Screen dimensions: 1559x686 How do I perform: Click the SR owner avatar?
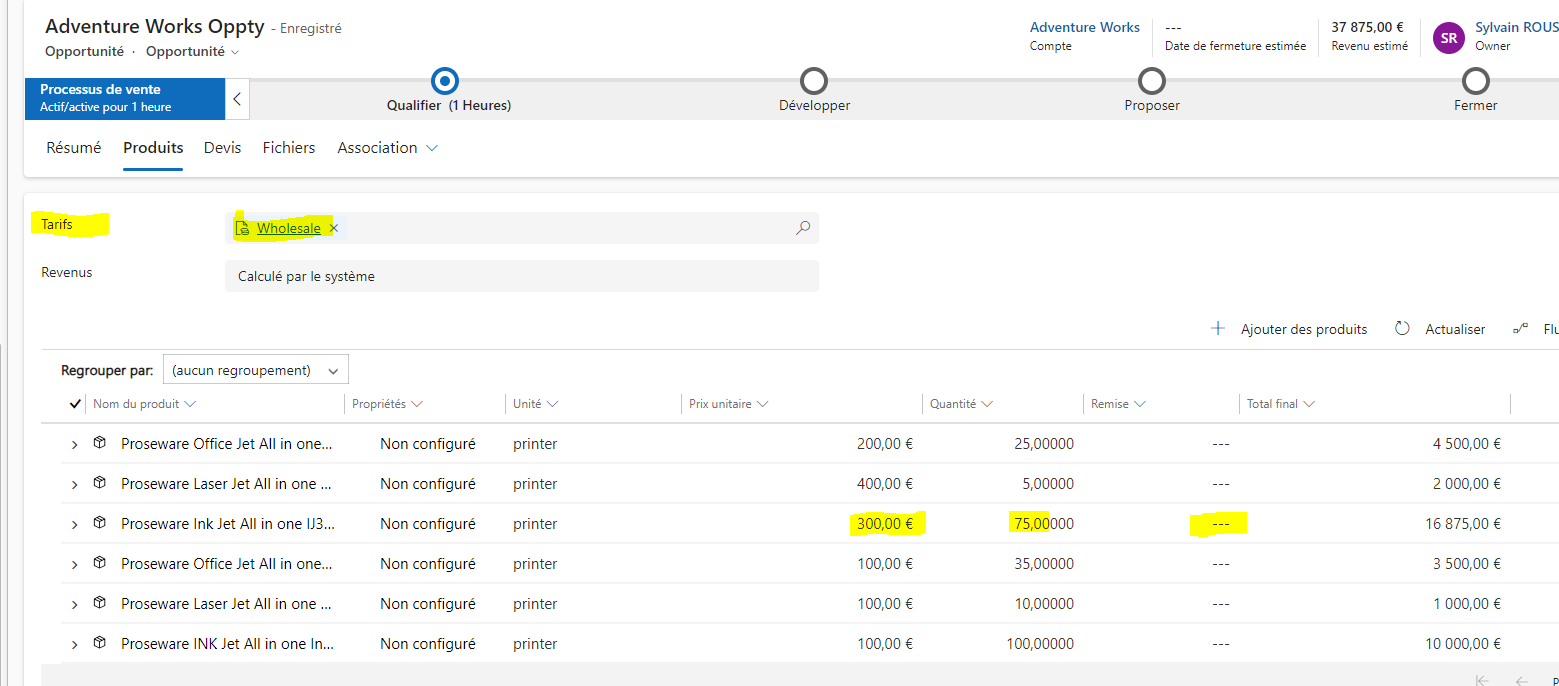[1449, 38]
